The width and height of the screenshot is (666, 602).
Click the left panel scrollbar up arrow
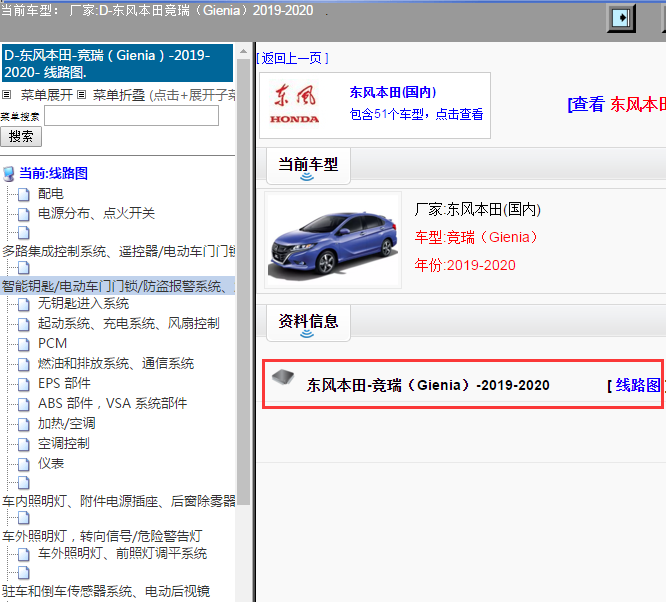point(243,52)
